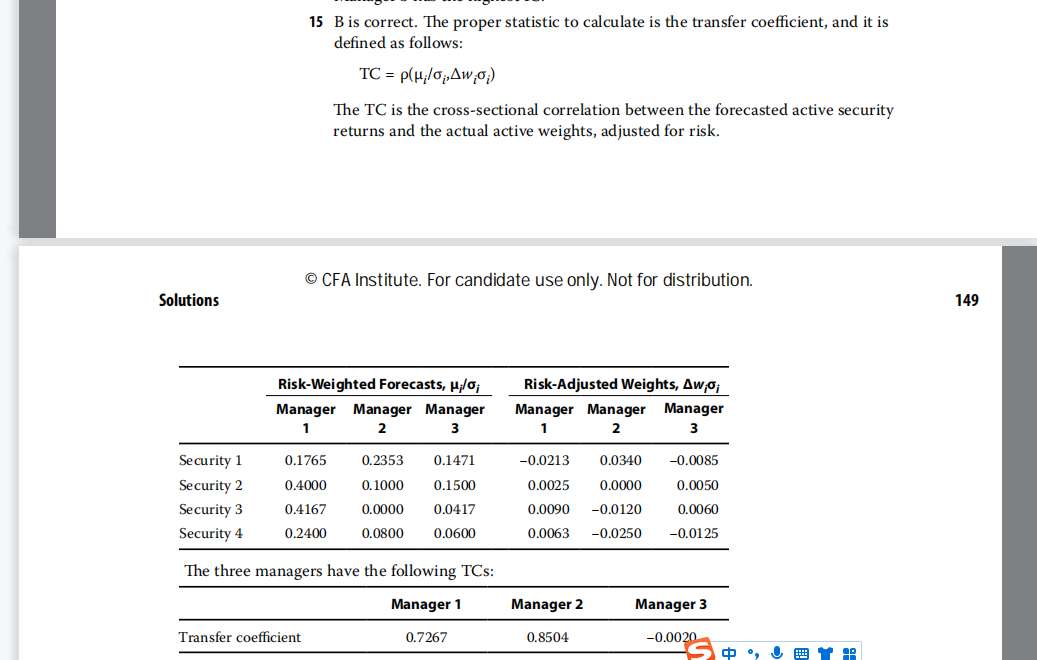Click the "Solutions" page header

pyautogui.click(x=188, y=300)
